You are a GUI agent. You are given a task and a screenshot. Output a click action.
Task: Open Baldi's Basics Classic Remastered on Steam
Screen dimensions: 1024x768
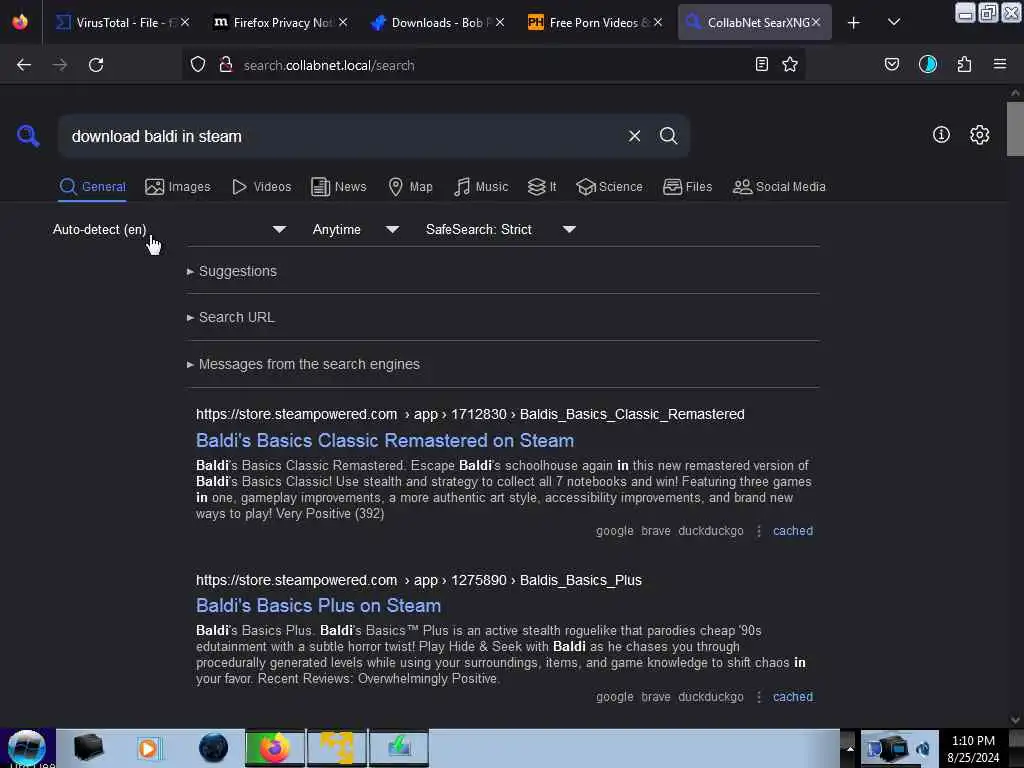tap(385, 440)
